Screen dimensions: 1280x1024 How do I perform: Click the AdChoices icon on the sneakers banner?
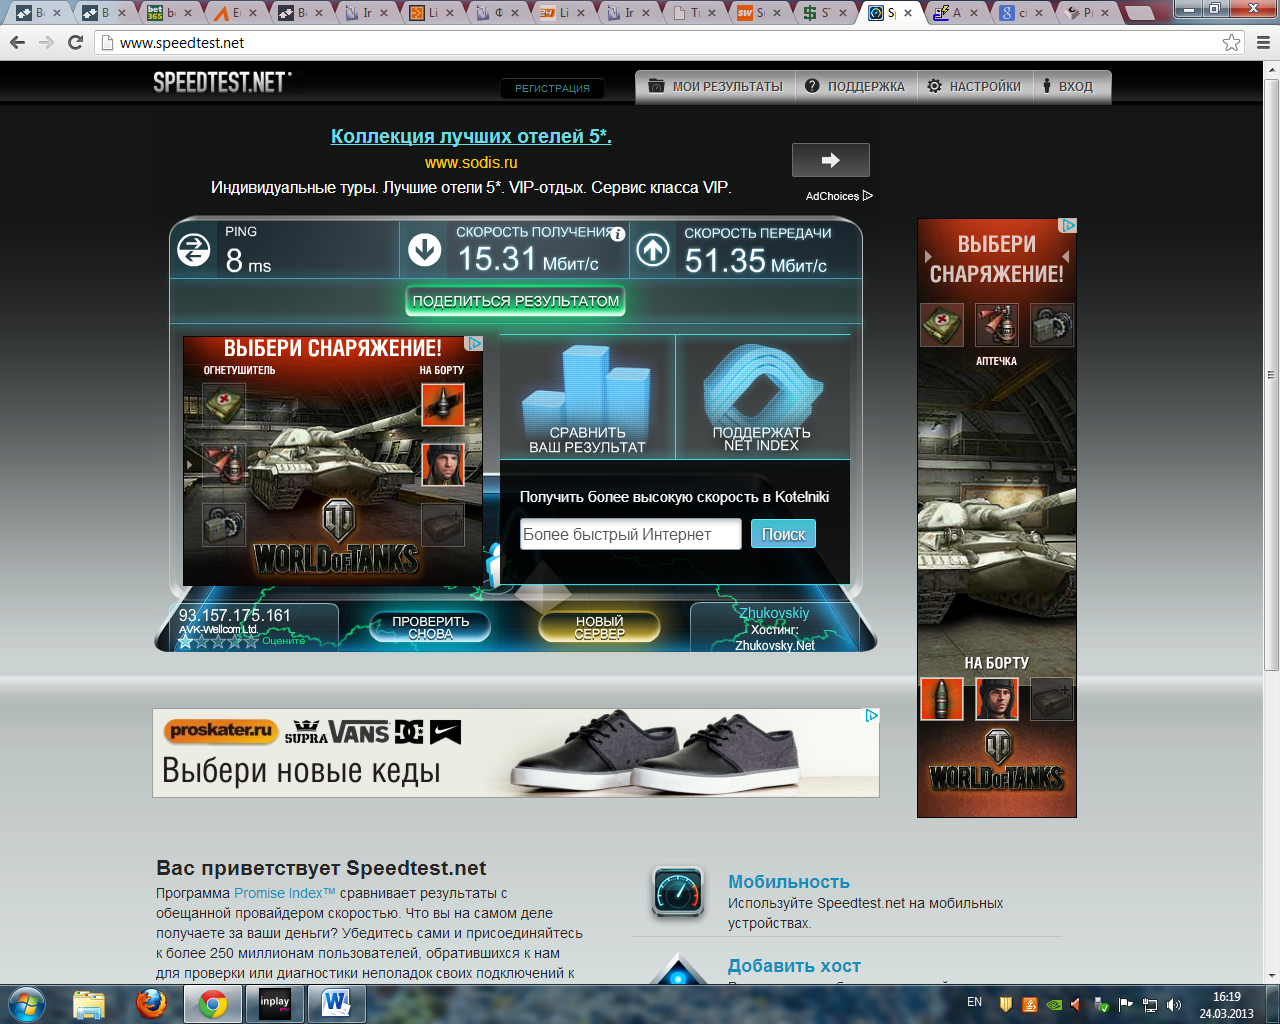[872, 716]
